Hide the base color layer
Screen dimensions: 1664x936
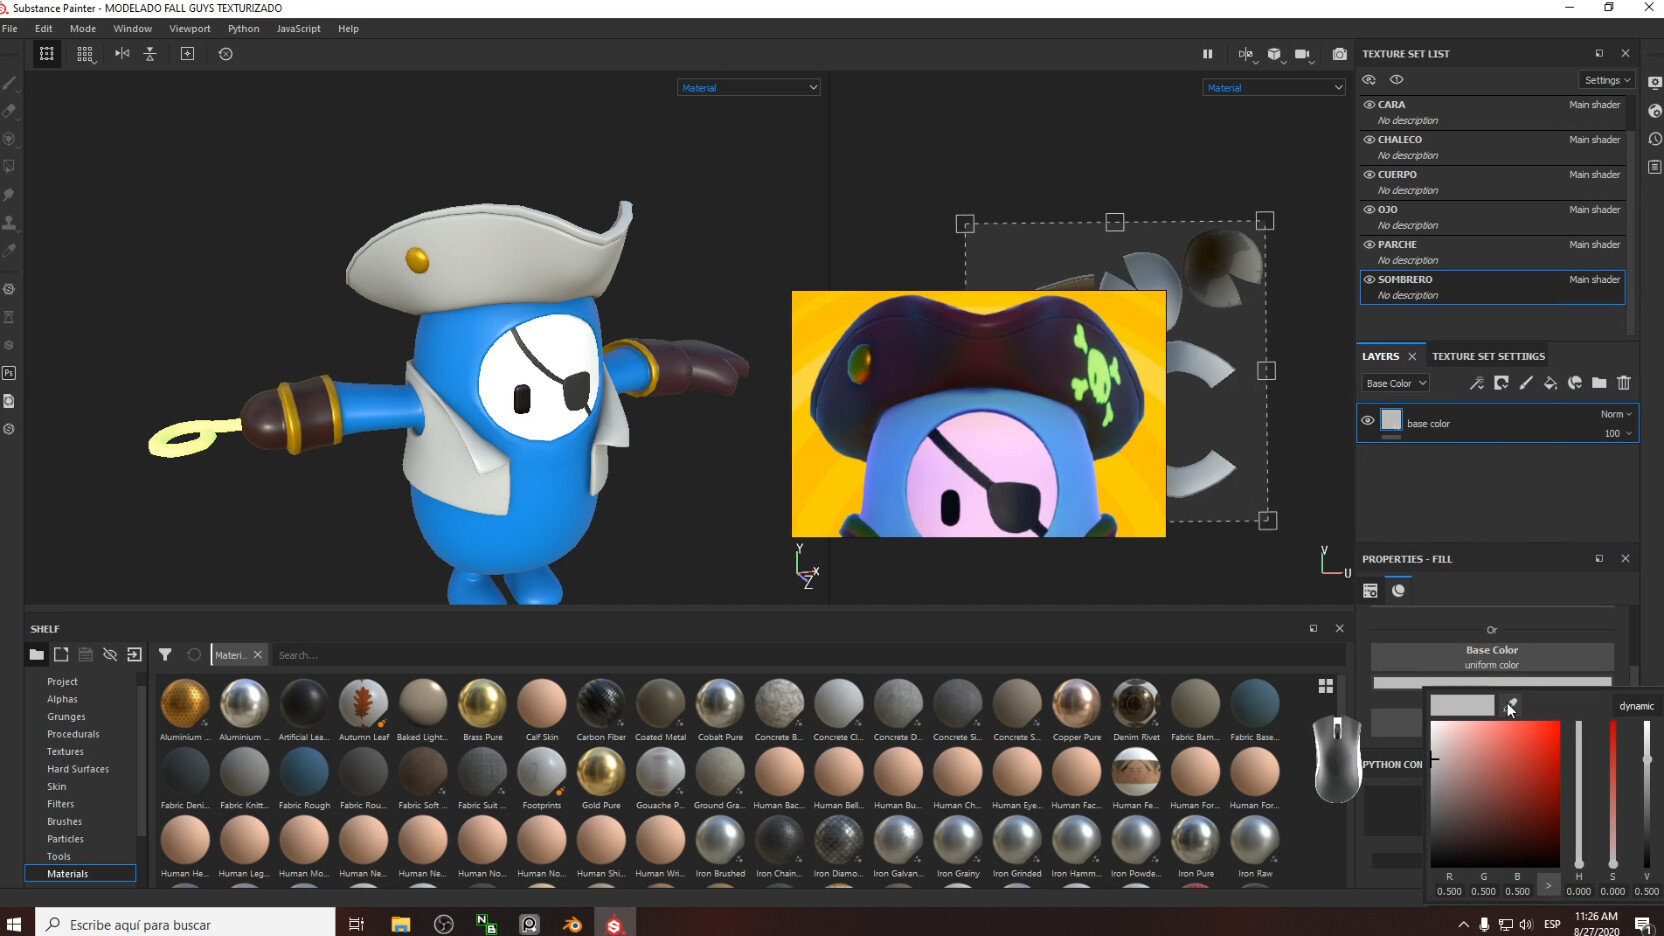pyautogui.click(x=1367, y=421)
